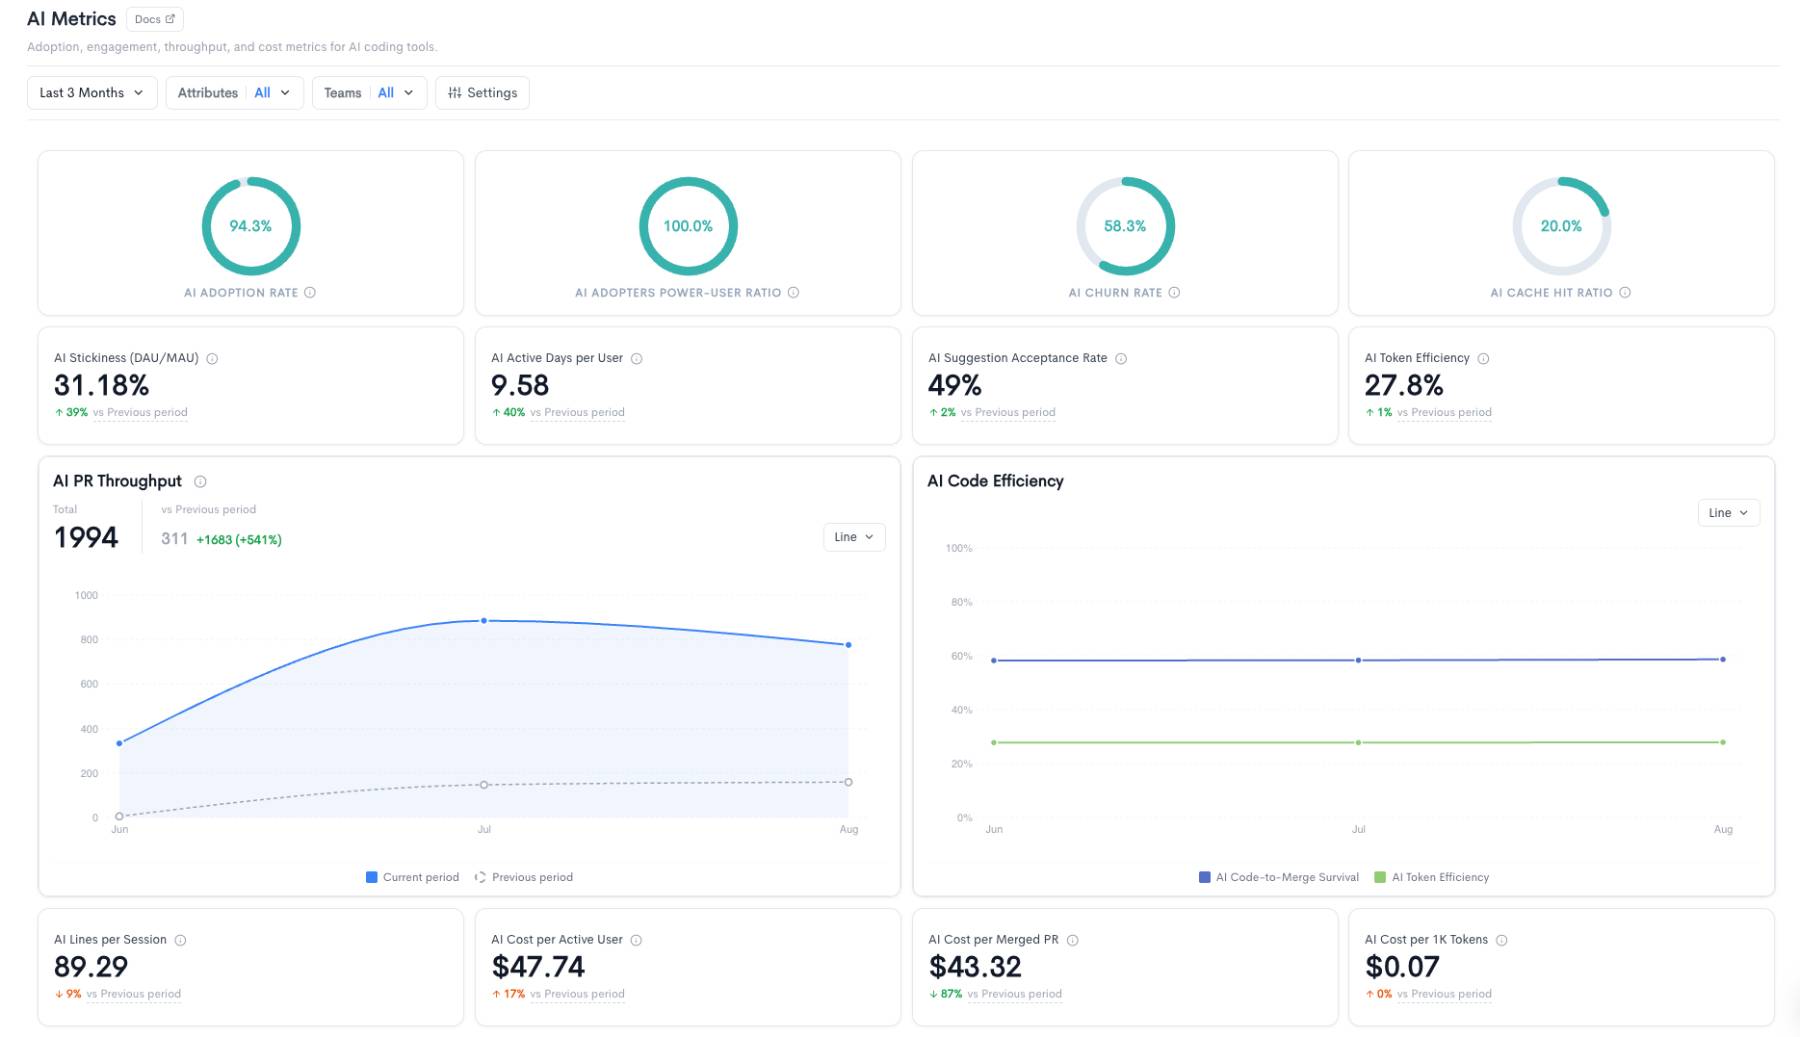Click 'vs Previous period' under 31.18%

[140, 412]
